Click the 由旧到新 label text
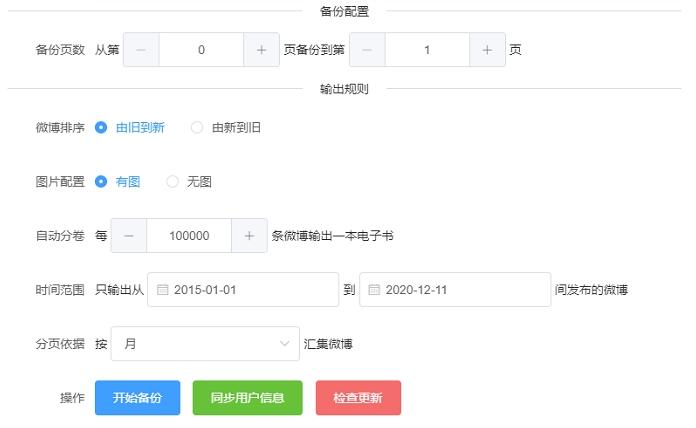 pos(140,128)
